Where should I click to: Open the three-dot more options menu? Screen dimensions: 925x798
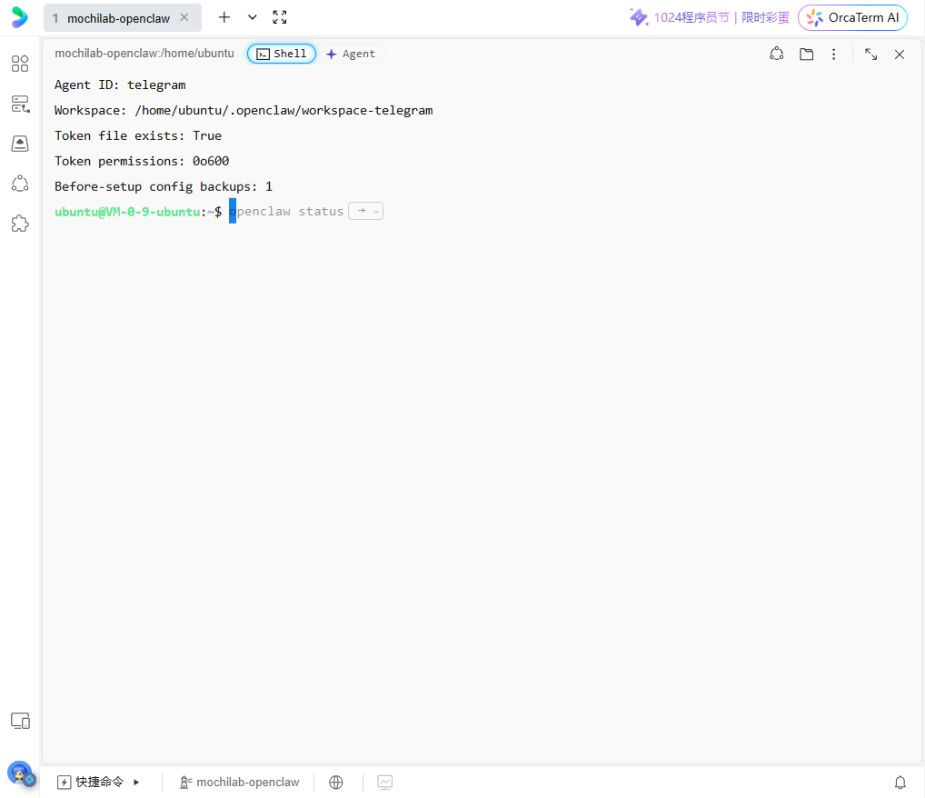[x=833, y=54]
